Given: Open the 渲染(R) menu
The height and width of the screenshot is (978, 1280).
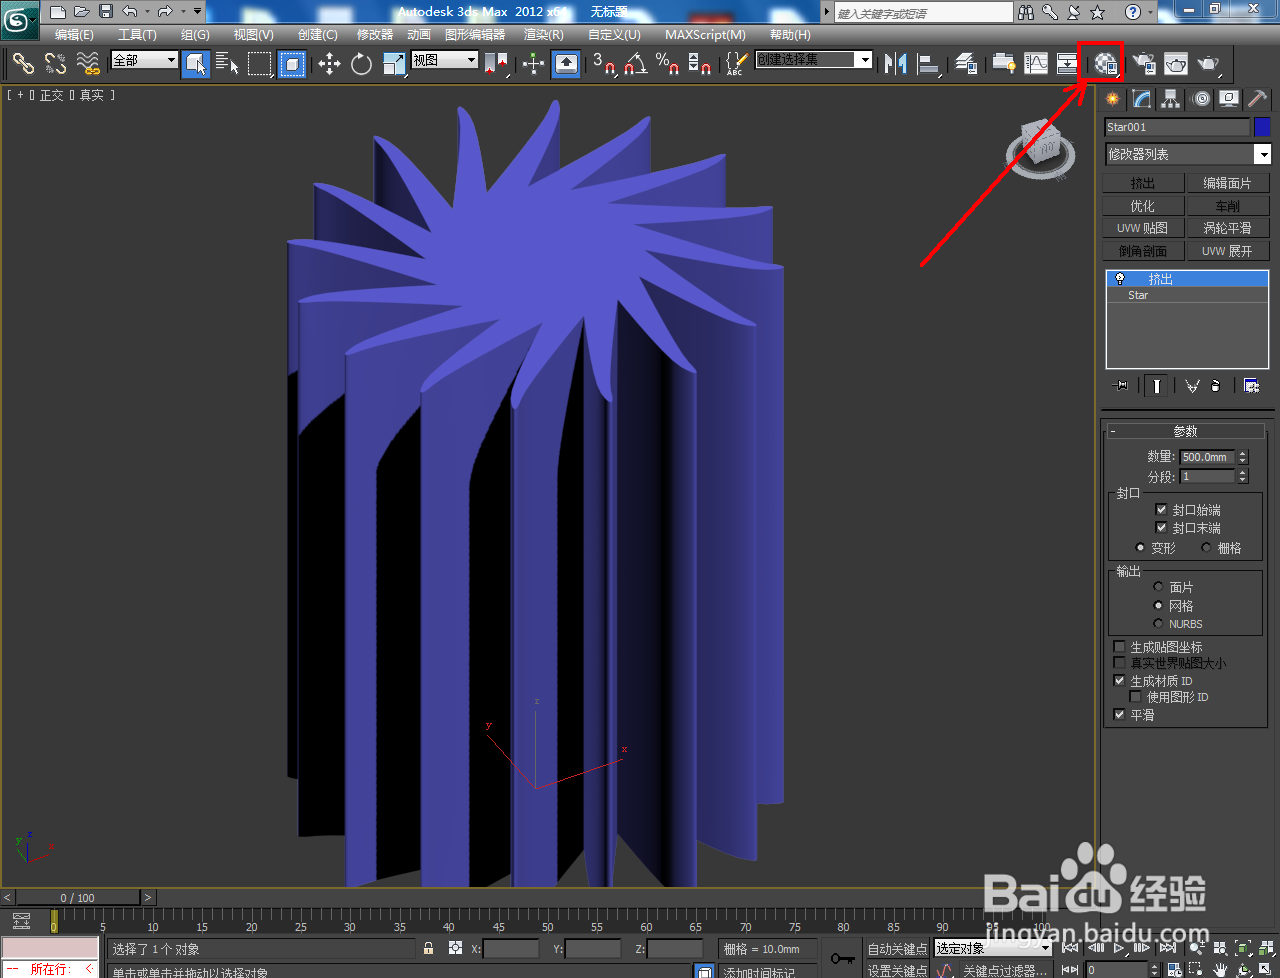Looking at the screenshot, I should (544, 34).
